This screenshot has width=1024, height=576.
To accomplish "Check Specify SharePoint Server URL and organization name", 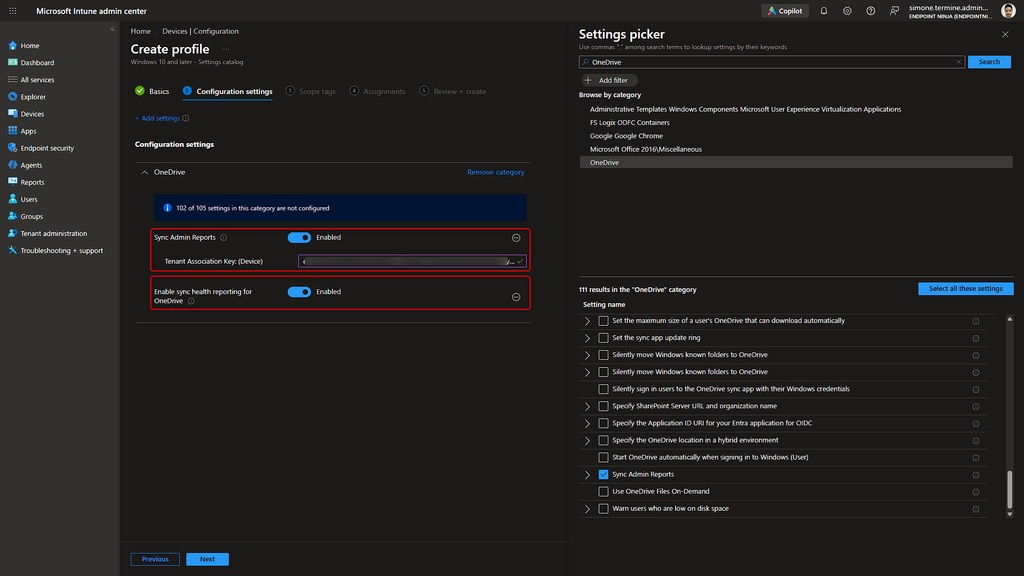I will tap(603, 406).
